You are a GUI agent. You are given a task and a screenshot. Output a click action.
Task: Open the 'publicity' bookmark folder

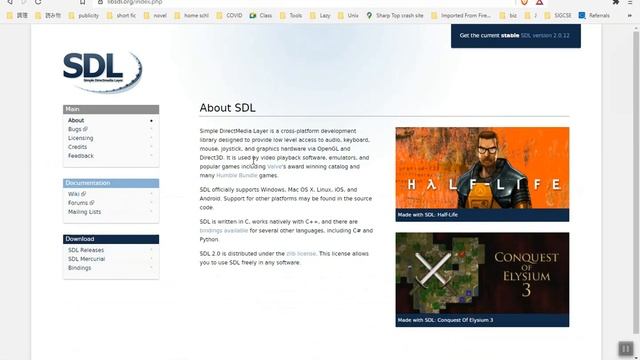[x=84, y=16]
